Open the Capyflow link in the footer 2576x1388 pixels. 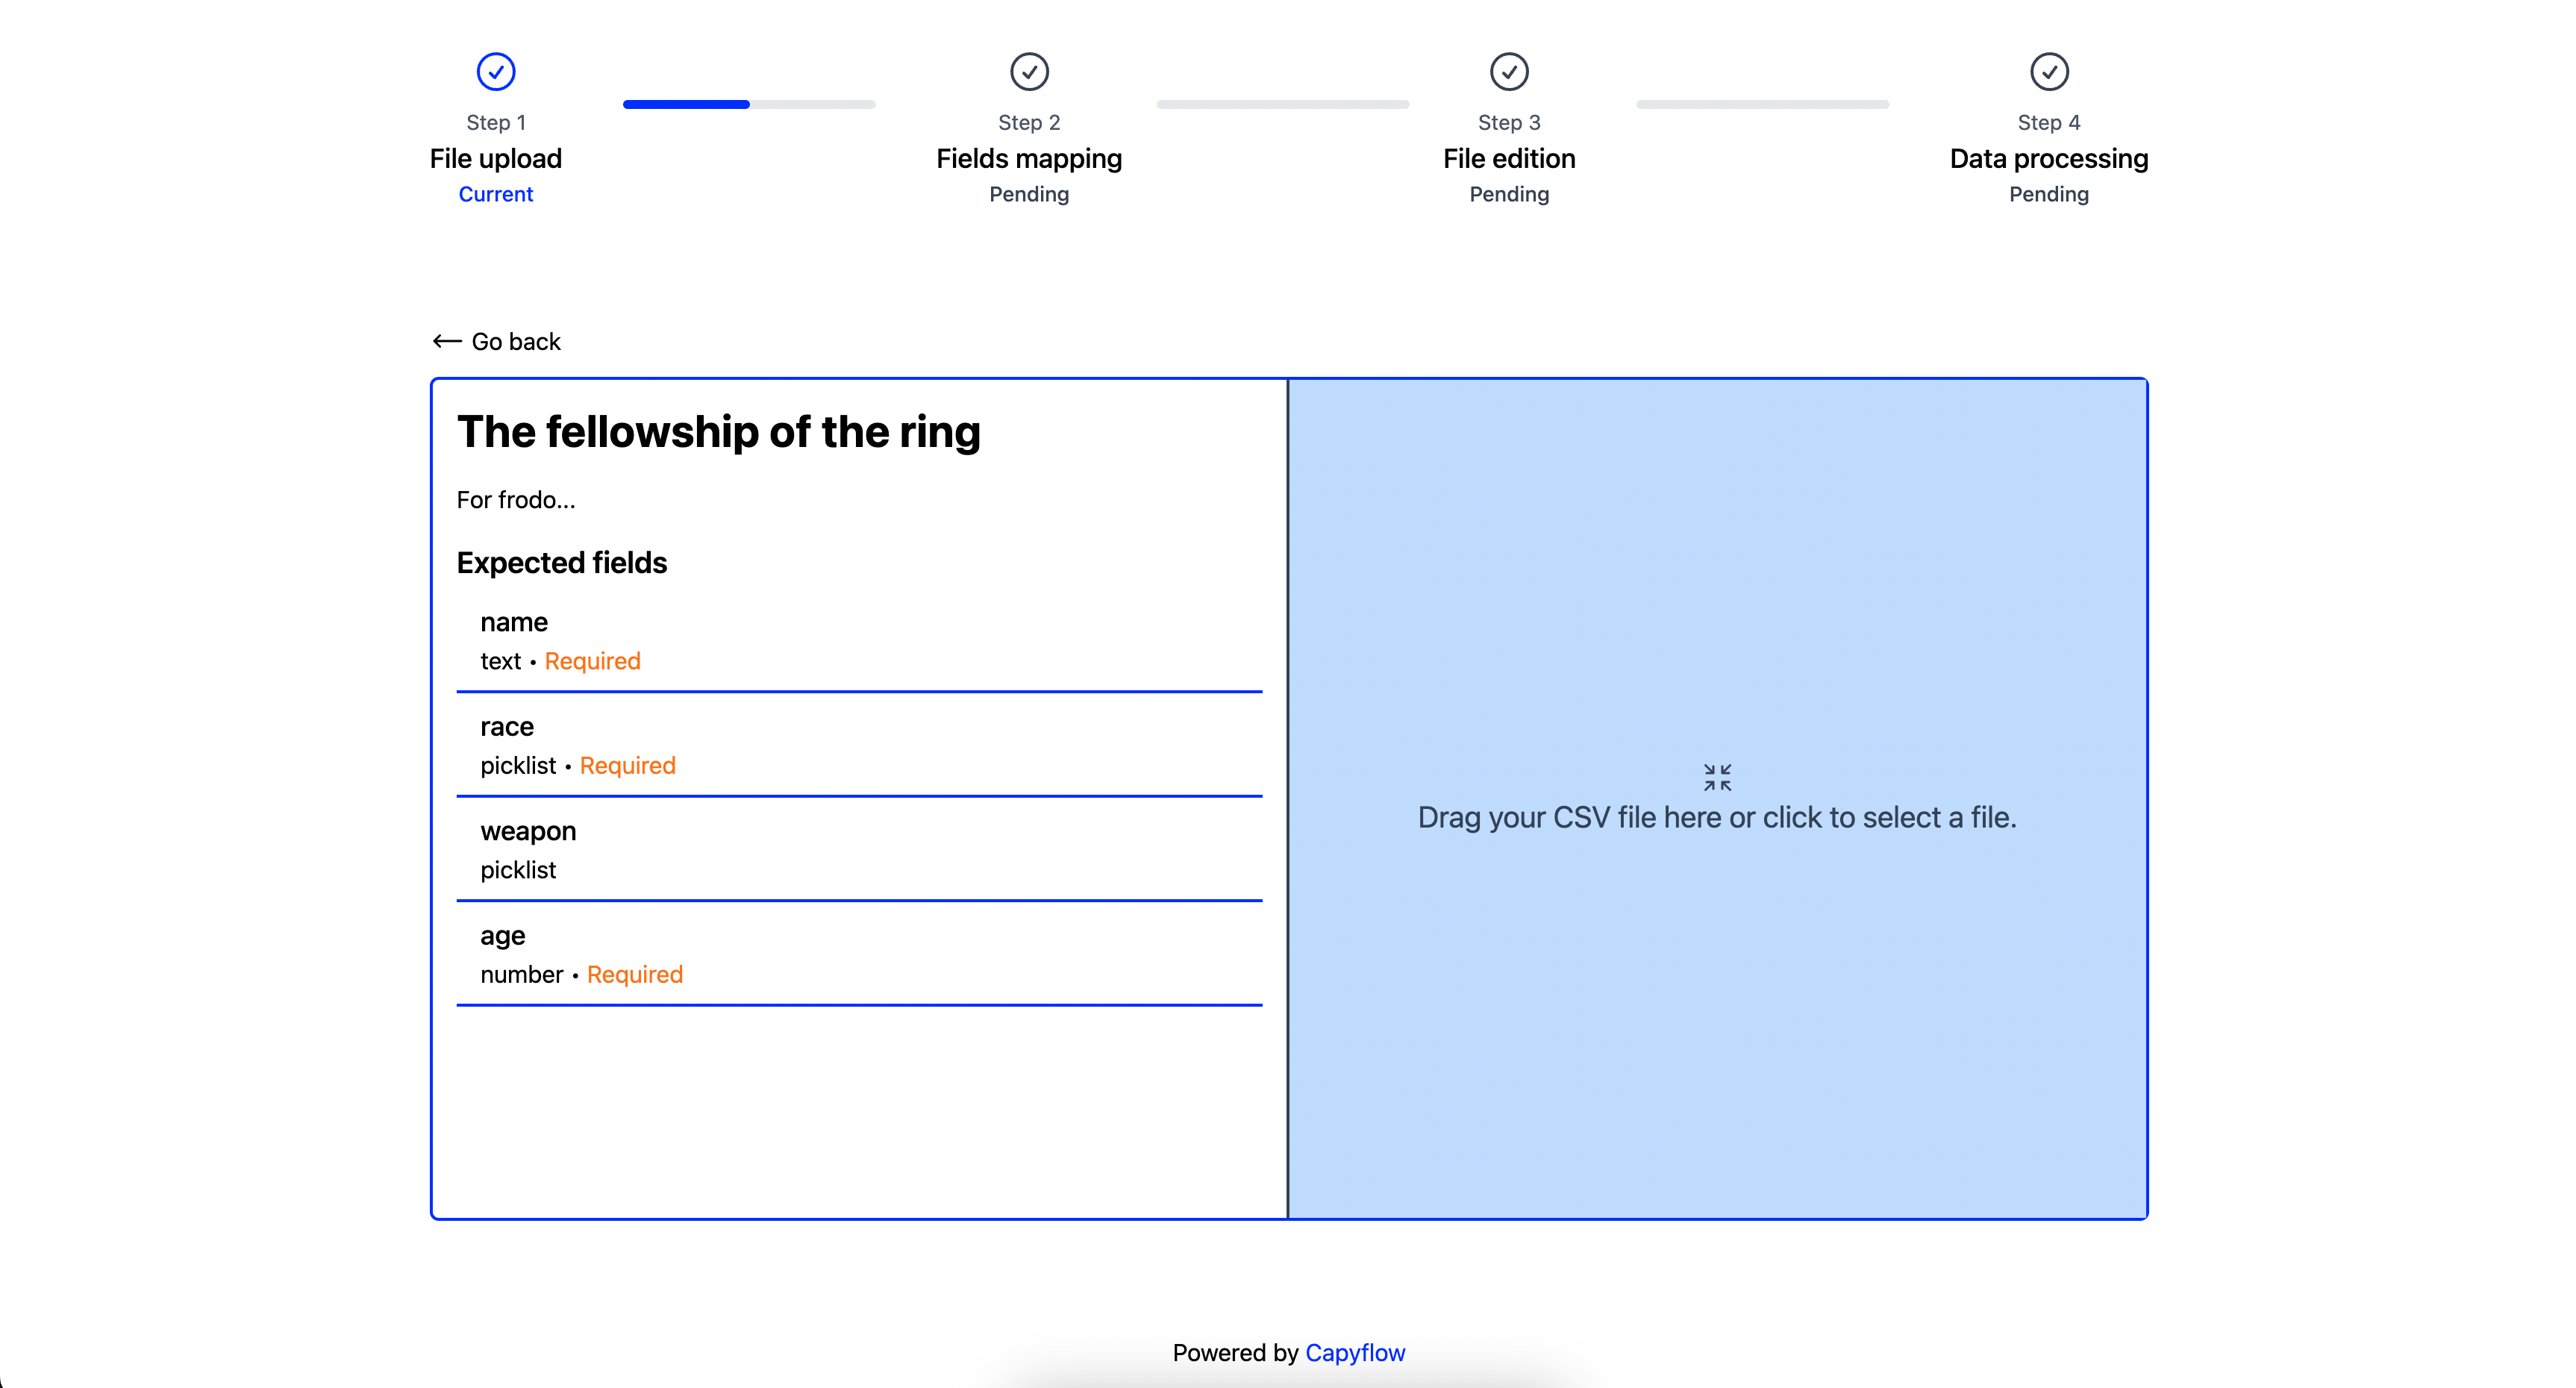1354,1352
